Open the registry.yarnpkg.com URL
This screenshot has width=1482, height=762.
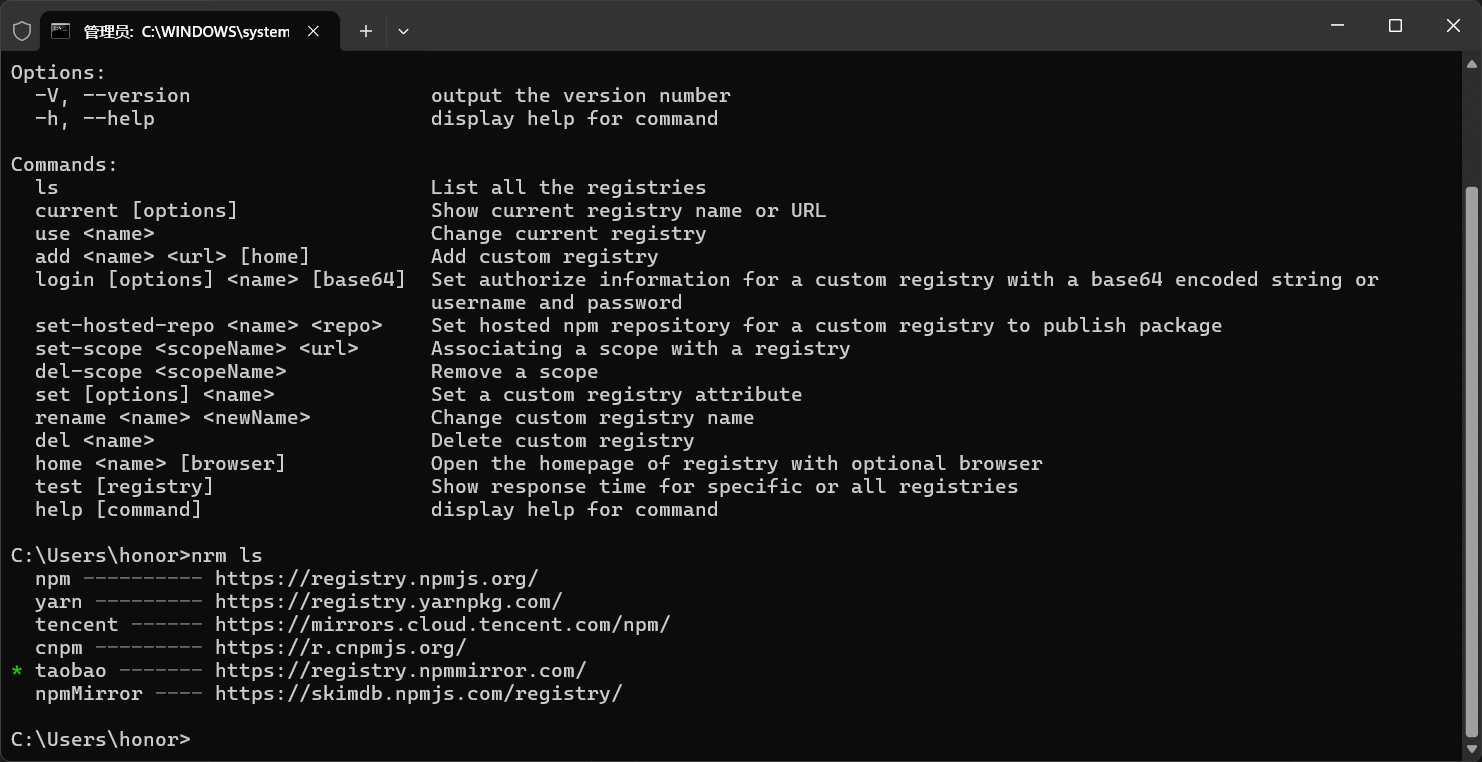click(x=388, y=601)
